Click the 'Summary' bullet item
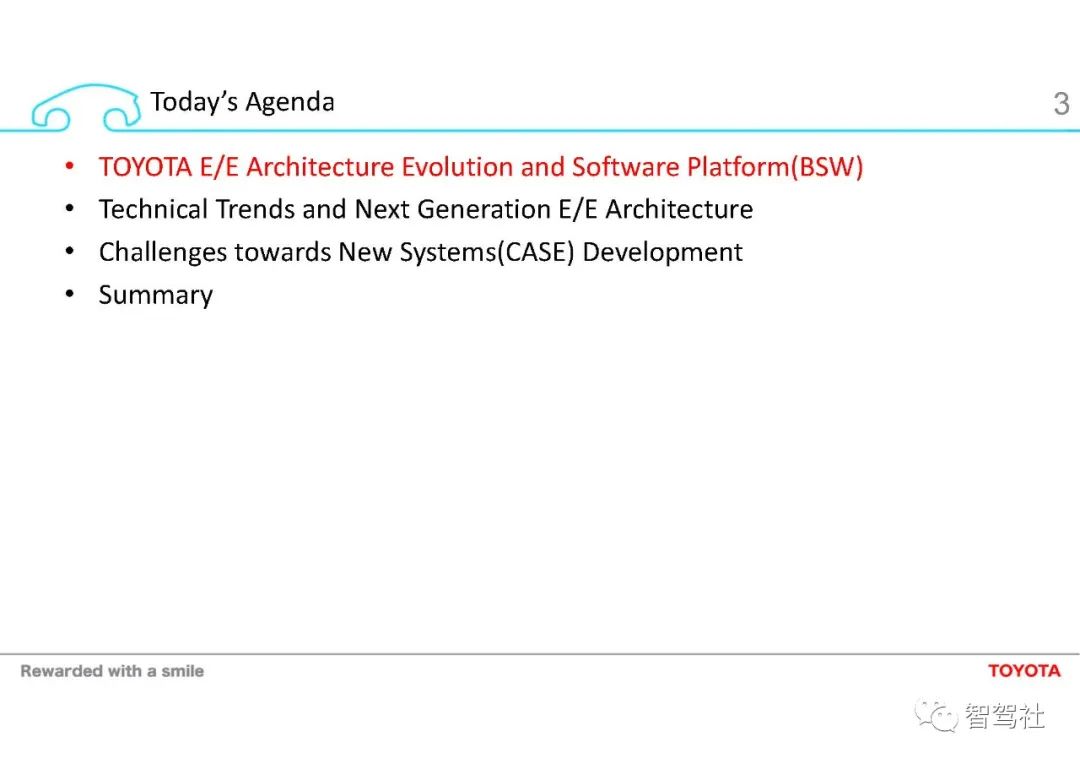This screenshot has width=1080, height=764. pos(156,295)
